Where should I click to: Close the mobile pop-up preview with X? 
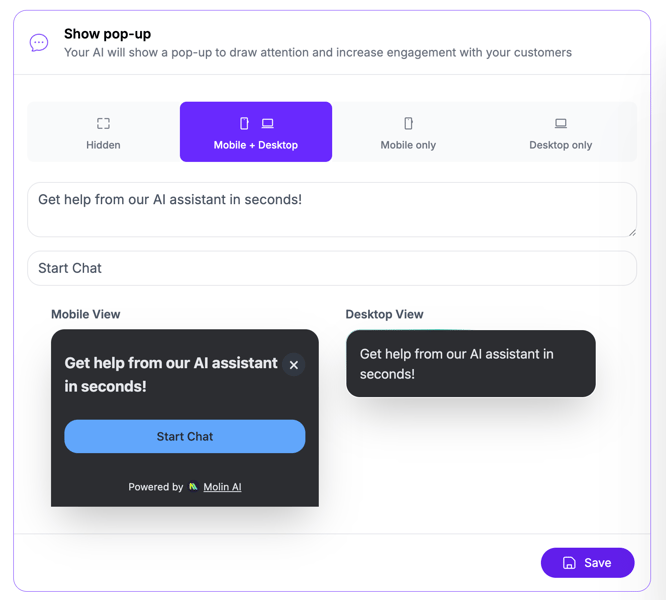point(293,365)
